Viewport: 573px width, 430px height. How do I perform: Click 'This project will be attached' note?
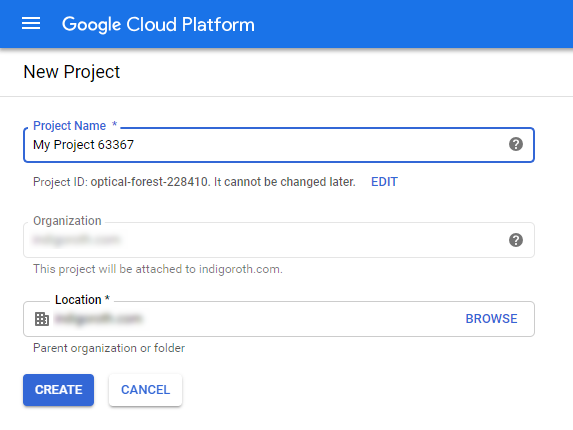[158, 269]
